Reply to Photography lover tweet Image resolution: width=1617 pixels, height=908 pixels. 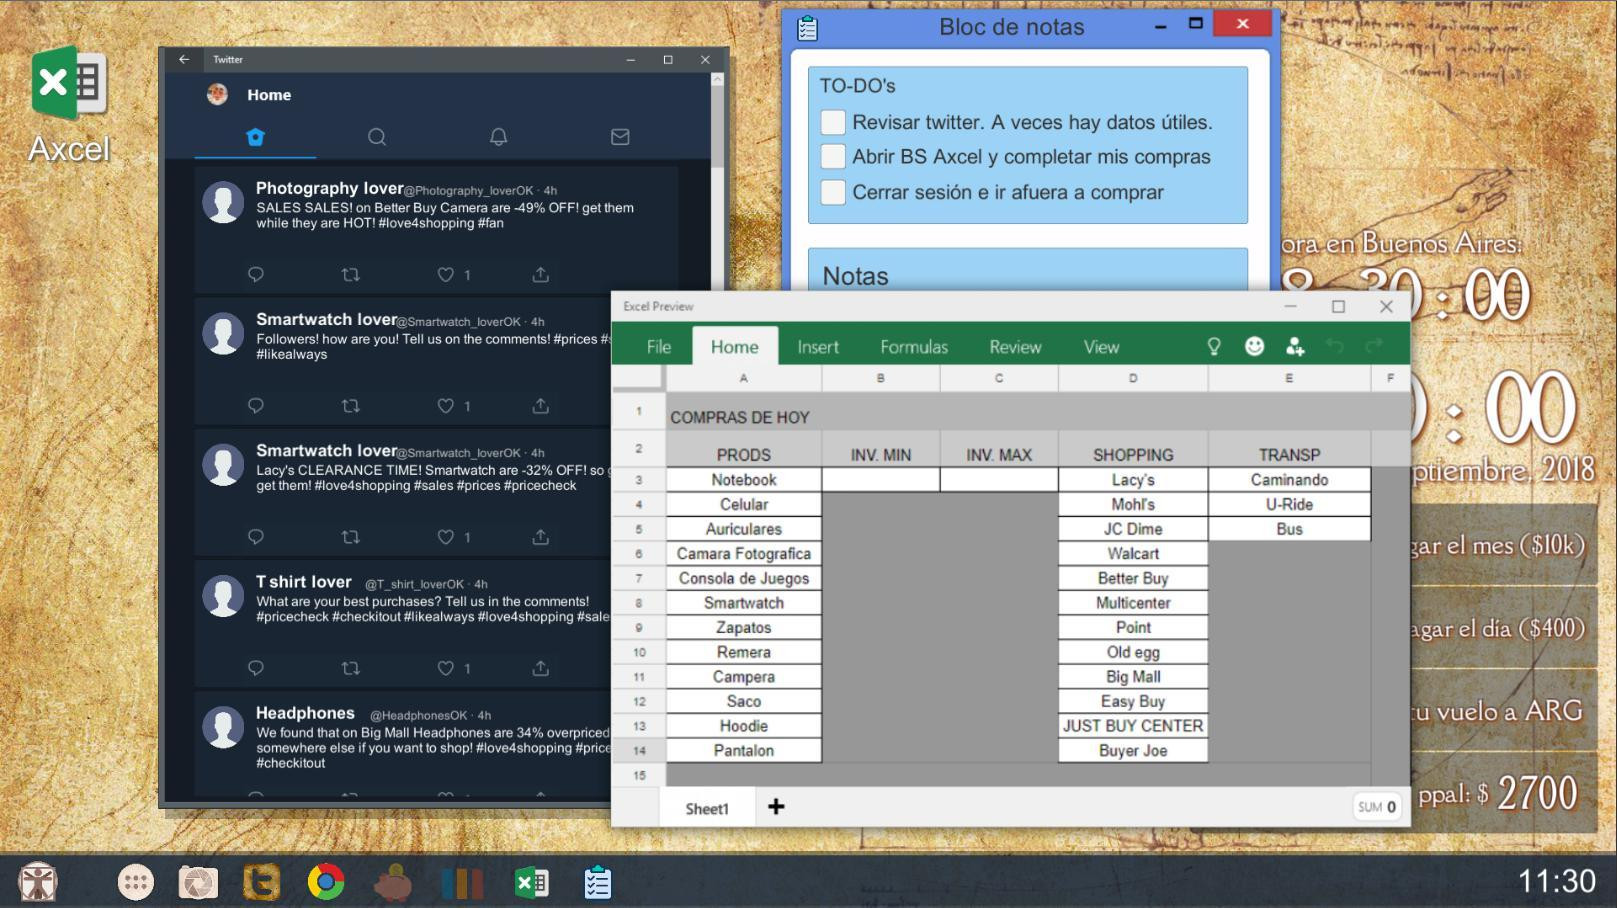click(256, 274)
